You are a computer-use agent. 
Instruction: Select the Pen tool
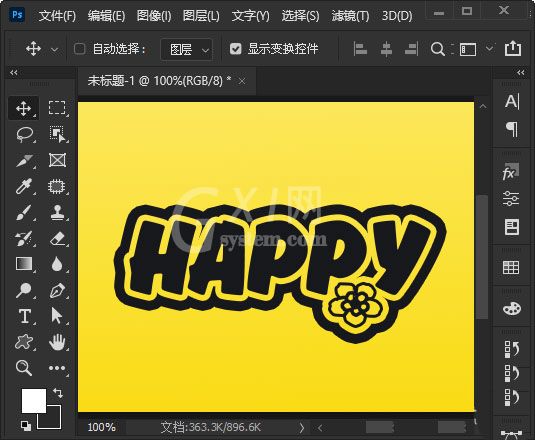click(x=57, y=290)
